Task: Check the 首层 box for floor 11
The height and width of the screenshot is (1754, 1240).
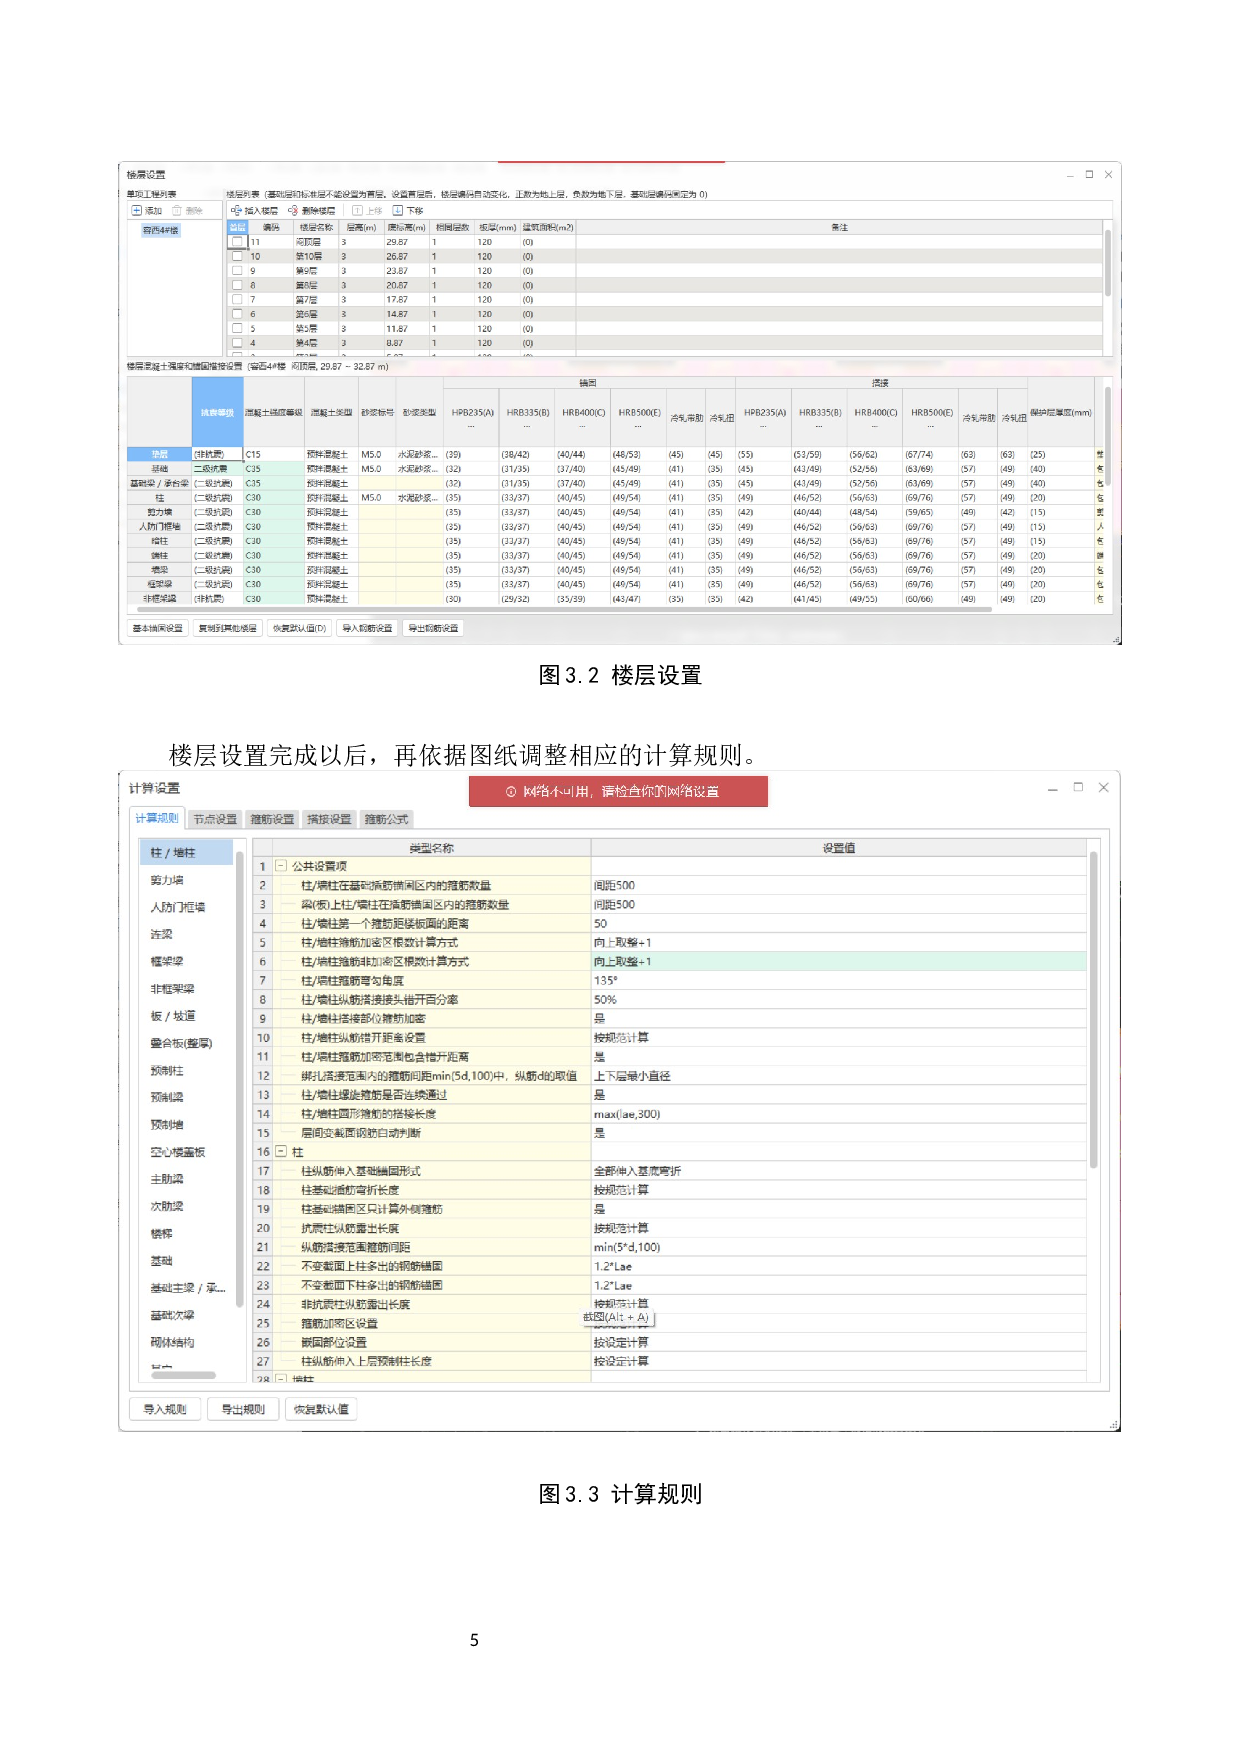Action: 237,242
